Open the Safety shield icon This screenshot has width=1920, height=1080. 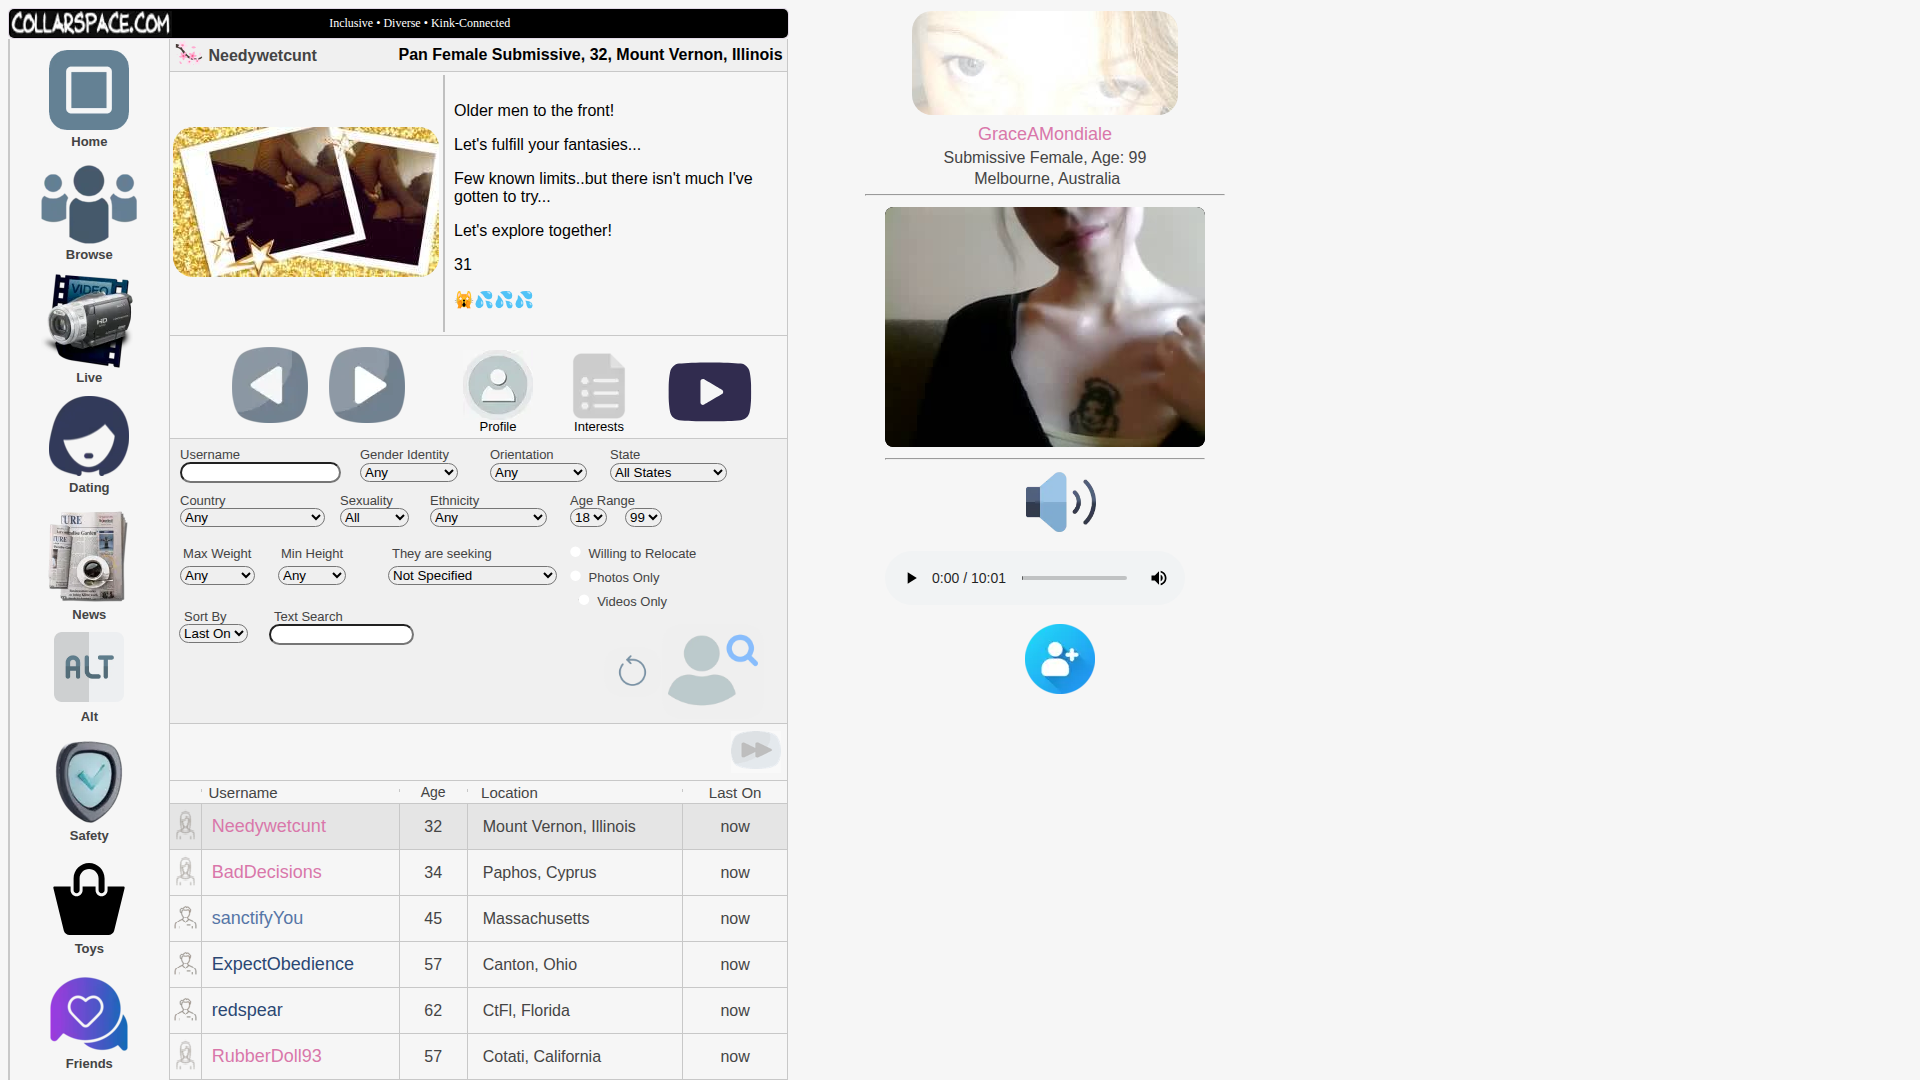89,782
